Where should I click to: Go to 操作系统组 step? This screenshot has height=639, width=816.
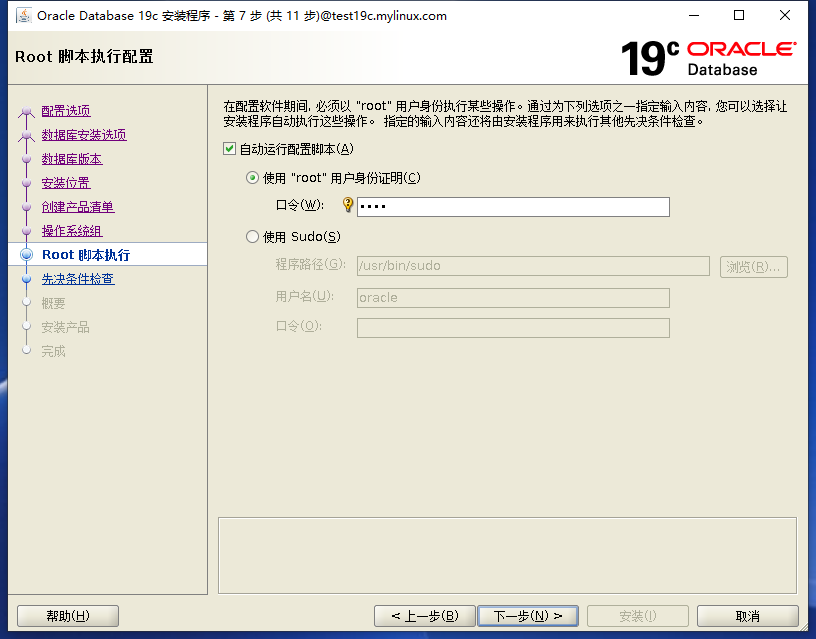[x=72, y=231]
